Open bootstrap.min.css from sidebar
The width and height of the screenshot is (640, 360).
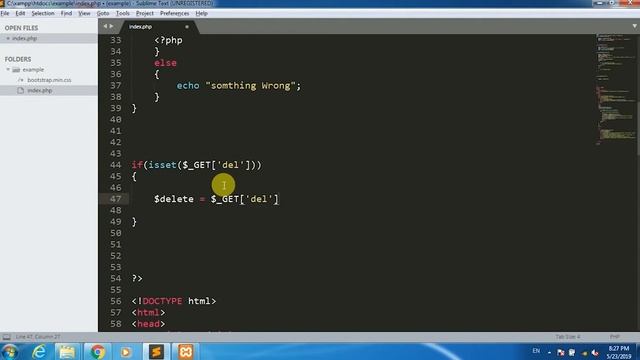(49, 80)
